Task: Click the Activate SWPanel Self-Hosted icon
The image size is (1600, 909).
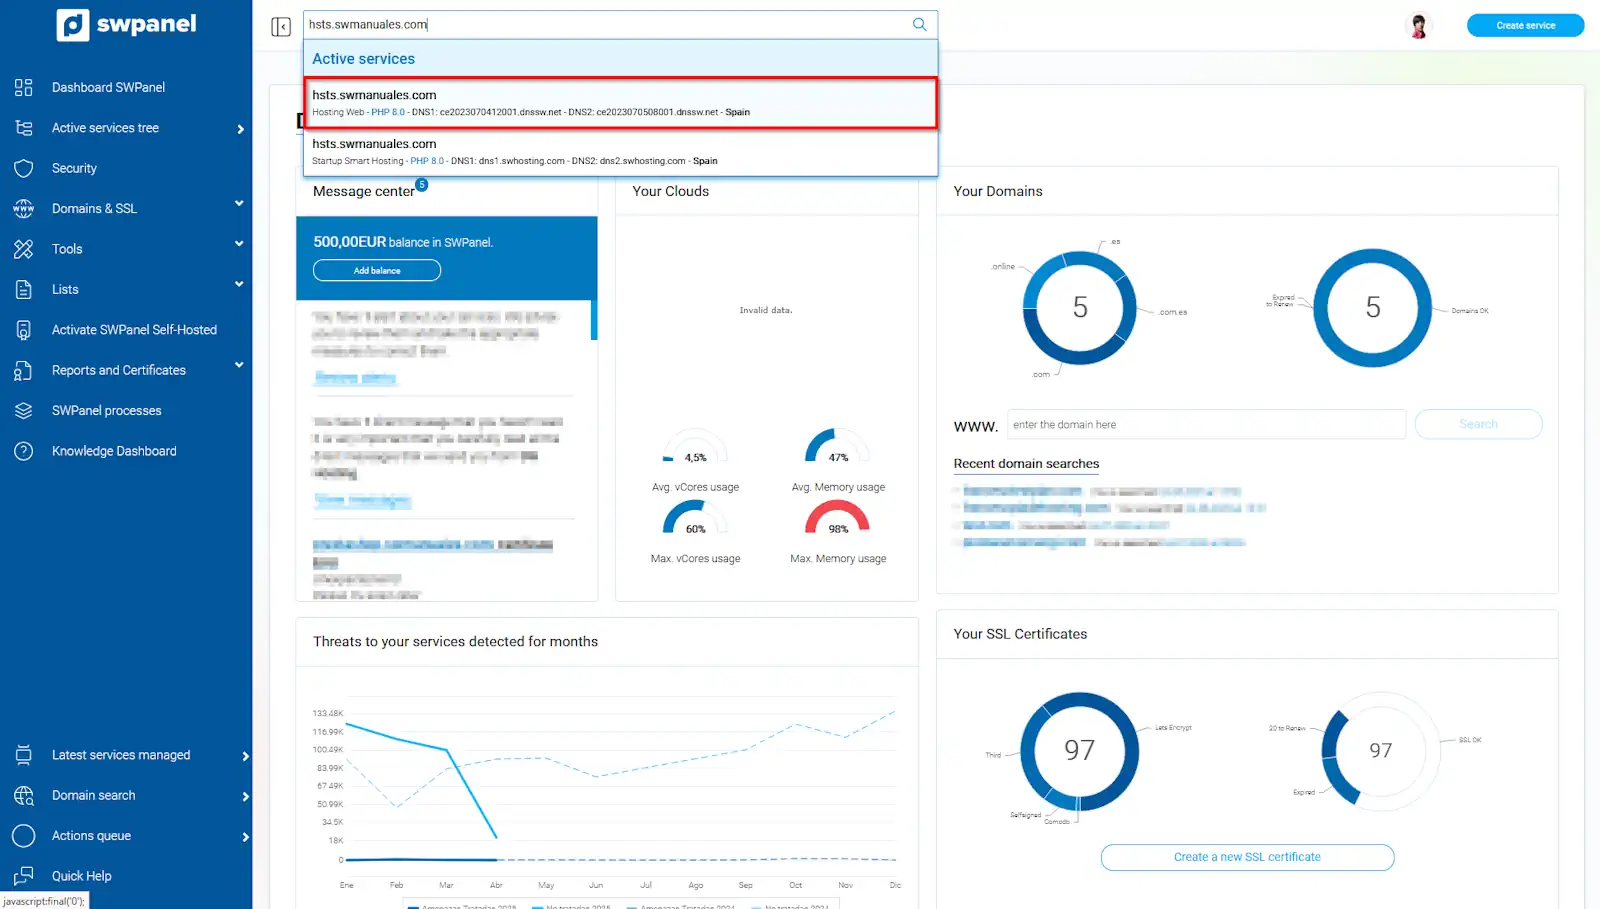Action: point(24,330)
